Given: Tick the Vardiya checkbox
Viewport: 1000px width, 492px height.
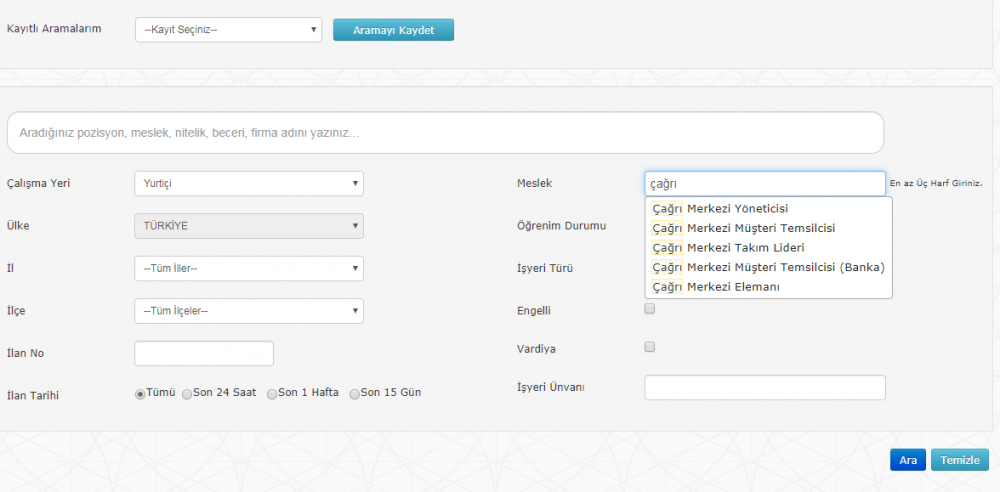Looking at the screenshot, I should pyautogui.click(x=650, y=347).
